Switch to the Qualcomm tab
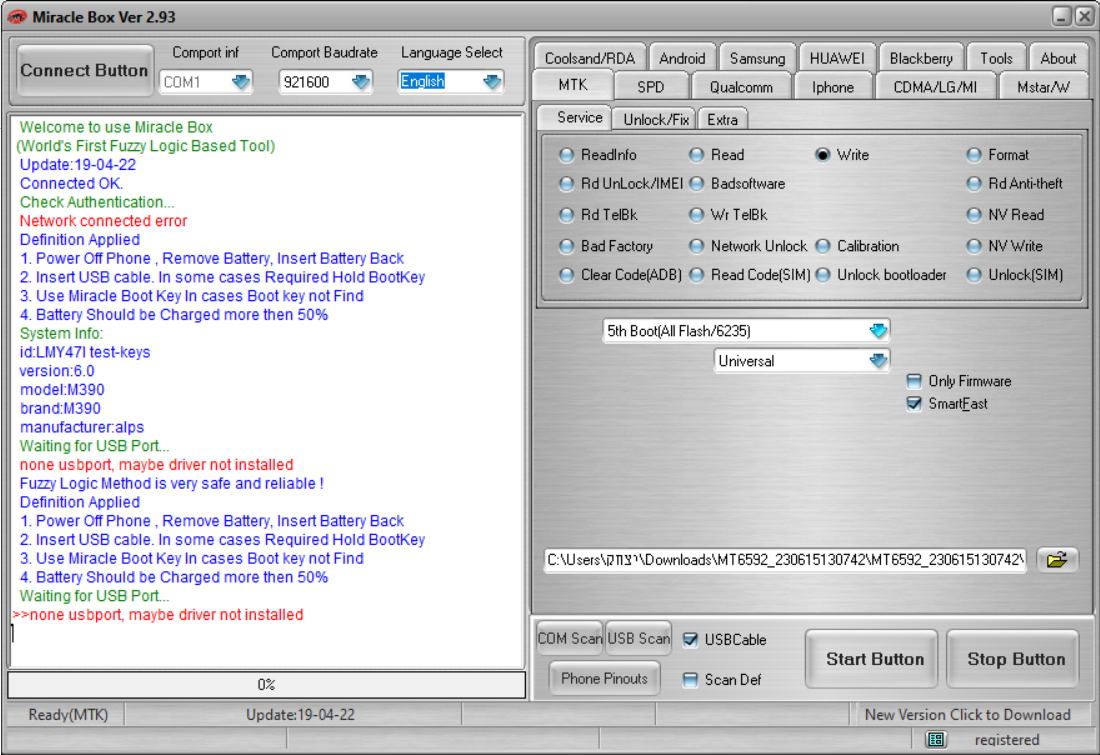Image resolution: width=1100 pixels, height=755 pixels. tap(741, 87)
